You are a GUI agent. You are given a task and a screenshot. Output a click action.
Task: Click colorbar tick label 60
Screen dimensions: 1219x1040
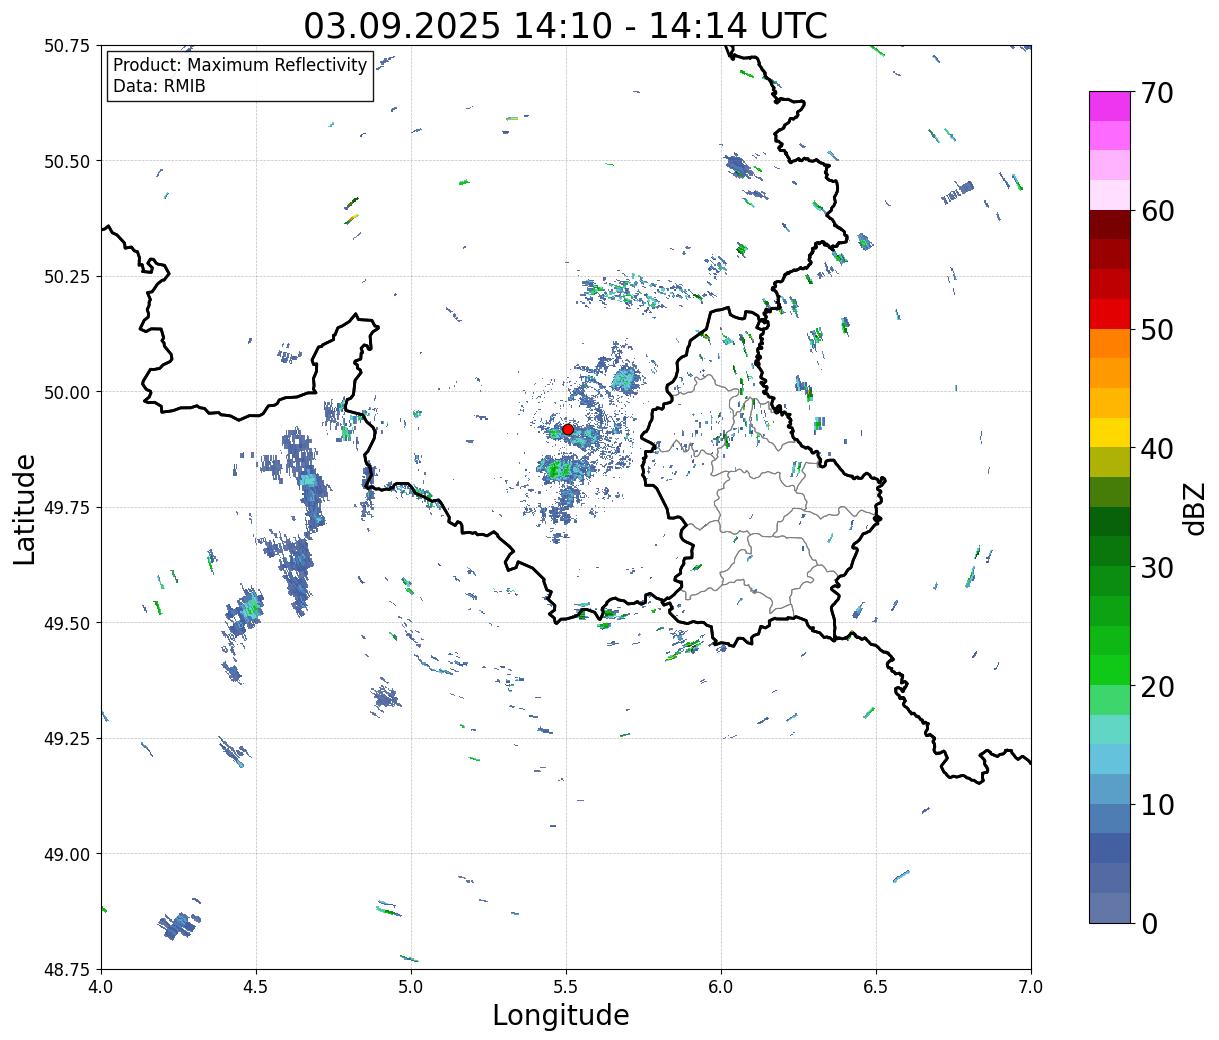pos(1156,211)
